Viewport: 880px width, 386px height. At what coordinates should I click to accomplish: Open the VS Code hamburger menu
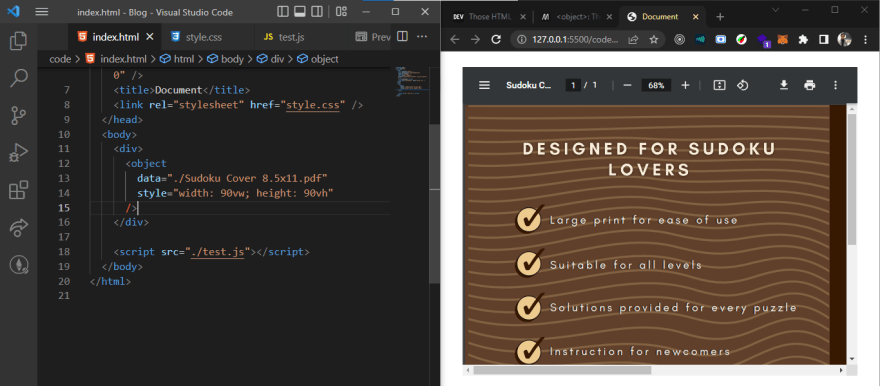click(42, 12)
